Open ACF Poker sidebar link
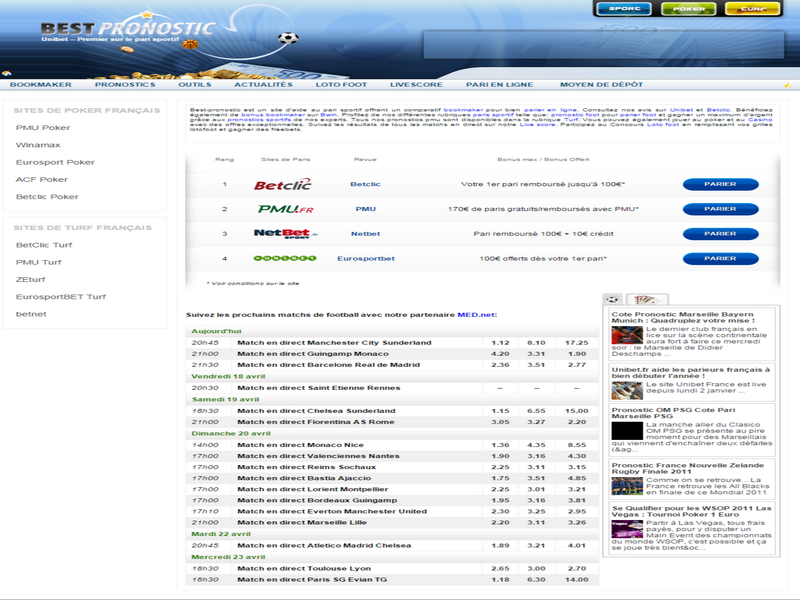The image size is (800, 600). click(42, 180)
